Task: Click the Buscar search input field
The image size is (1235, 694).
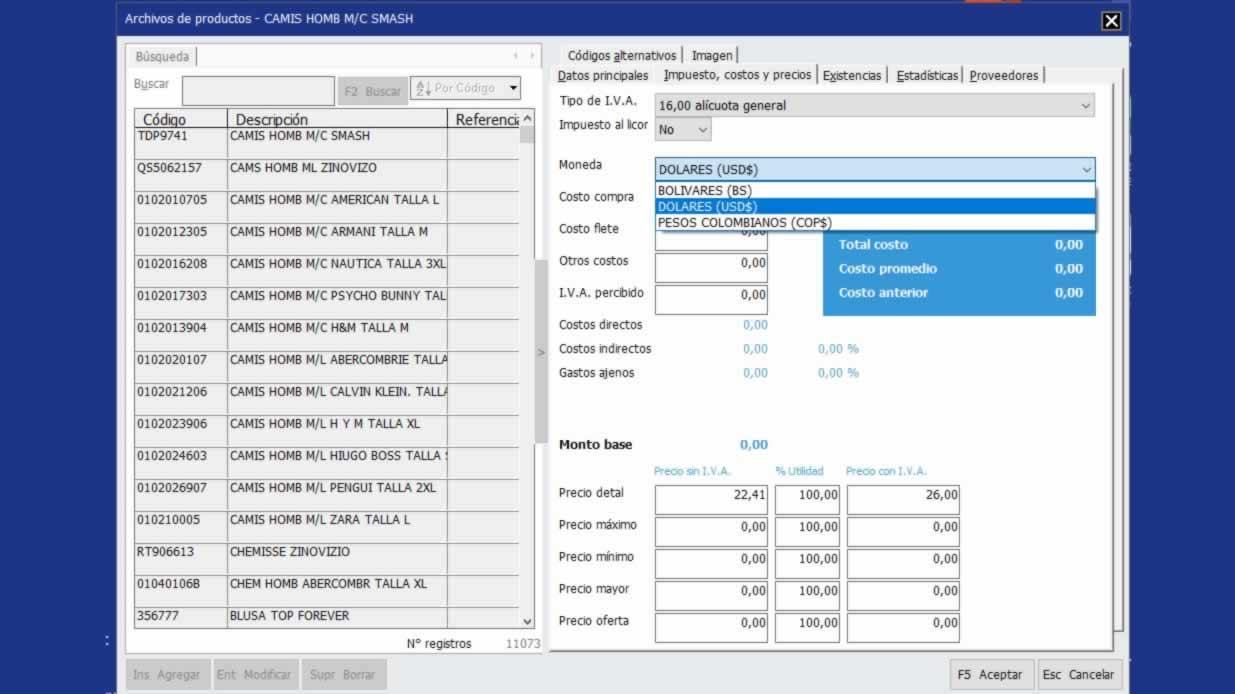Action: [258, 91]
